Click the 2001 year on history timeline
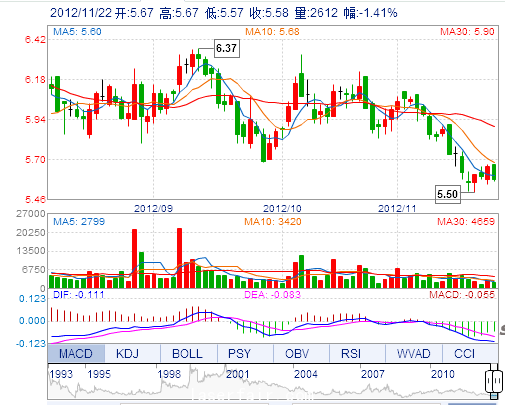This screenshot has width=505, height=405. (238, 374)
